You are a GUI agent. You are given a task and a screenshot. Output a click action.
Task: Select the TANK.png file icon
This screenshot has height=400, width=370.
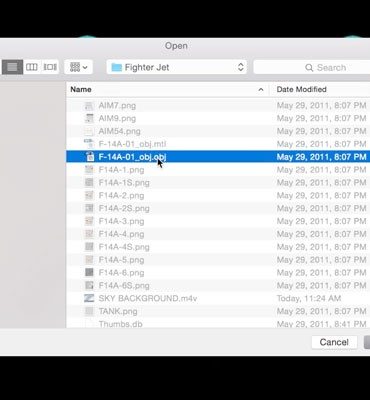tap(89, 311)
